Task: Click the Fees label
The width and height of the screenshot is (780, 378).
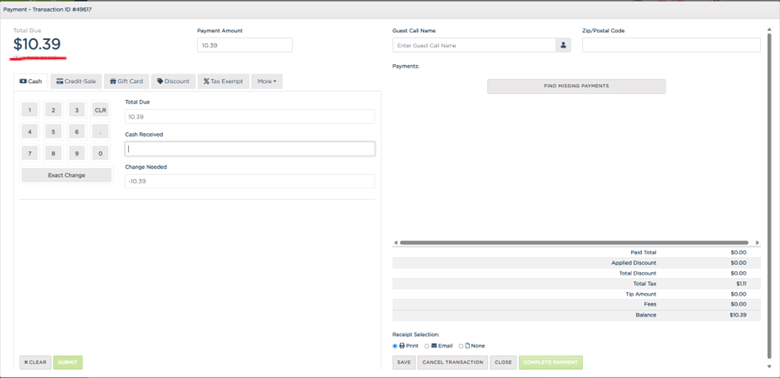Action: click(x=650, y=304)
